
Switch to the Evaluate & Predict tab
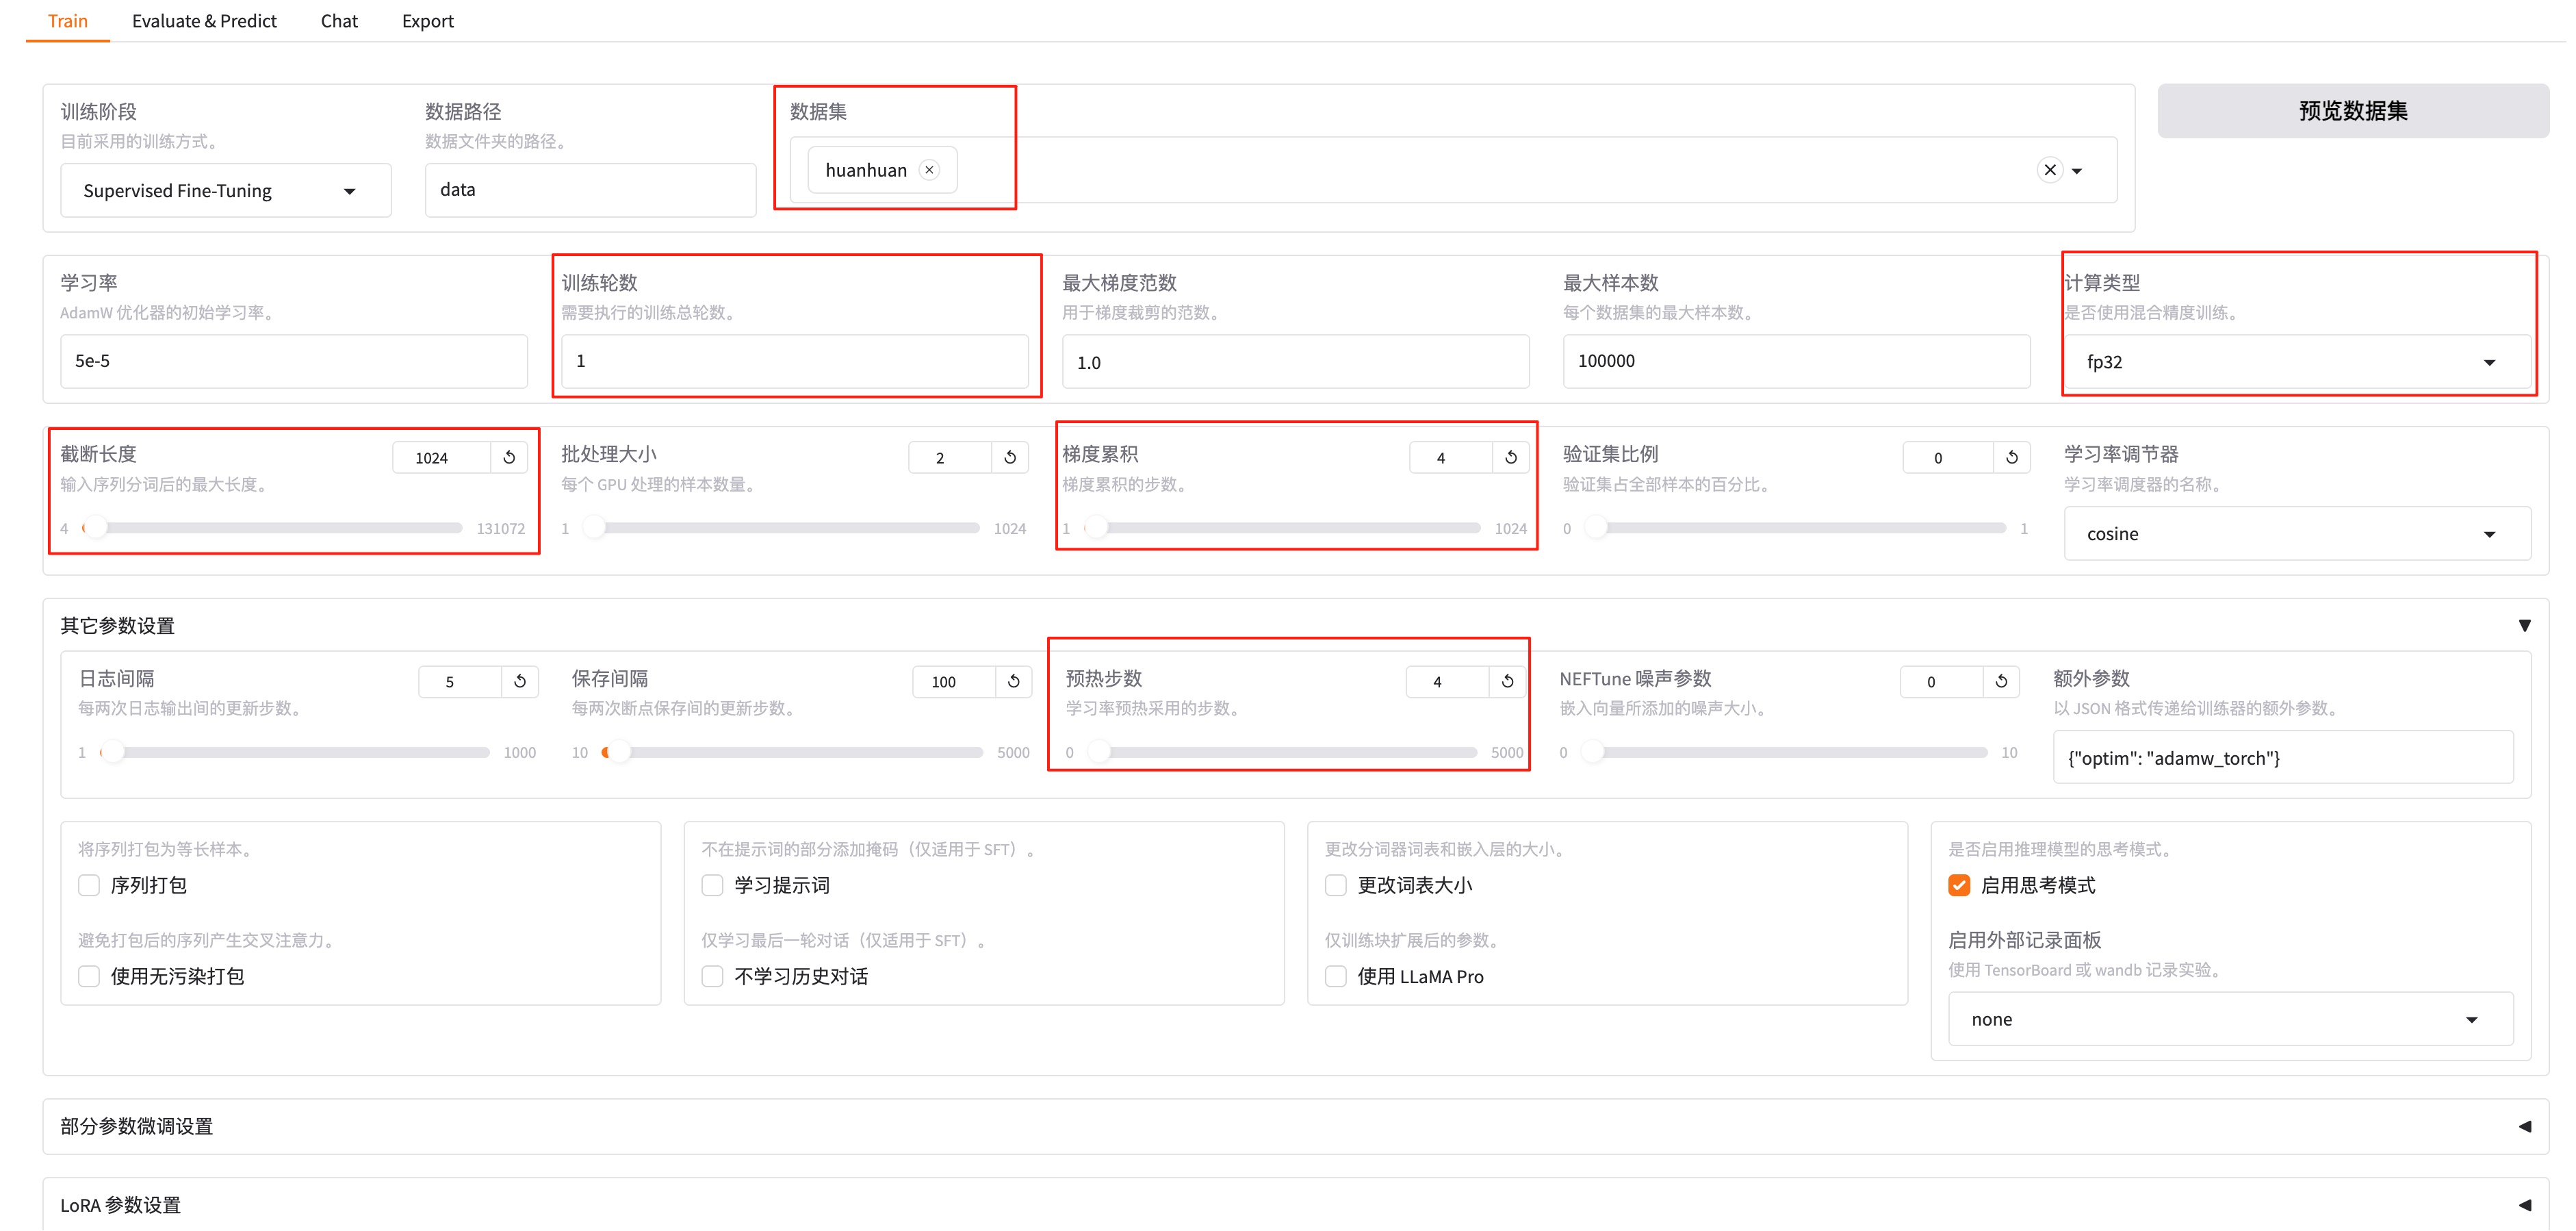point(204,21)
